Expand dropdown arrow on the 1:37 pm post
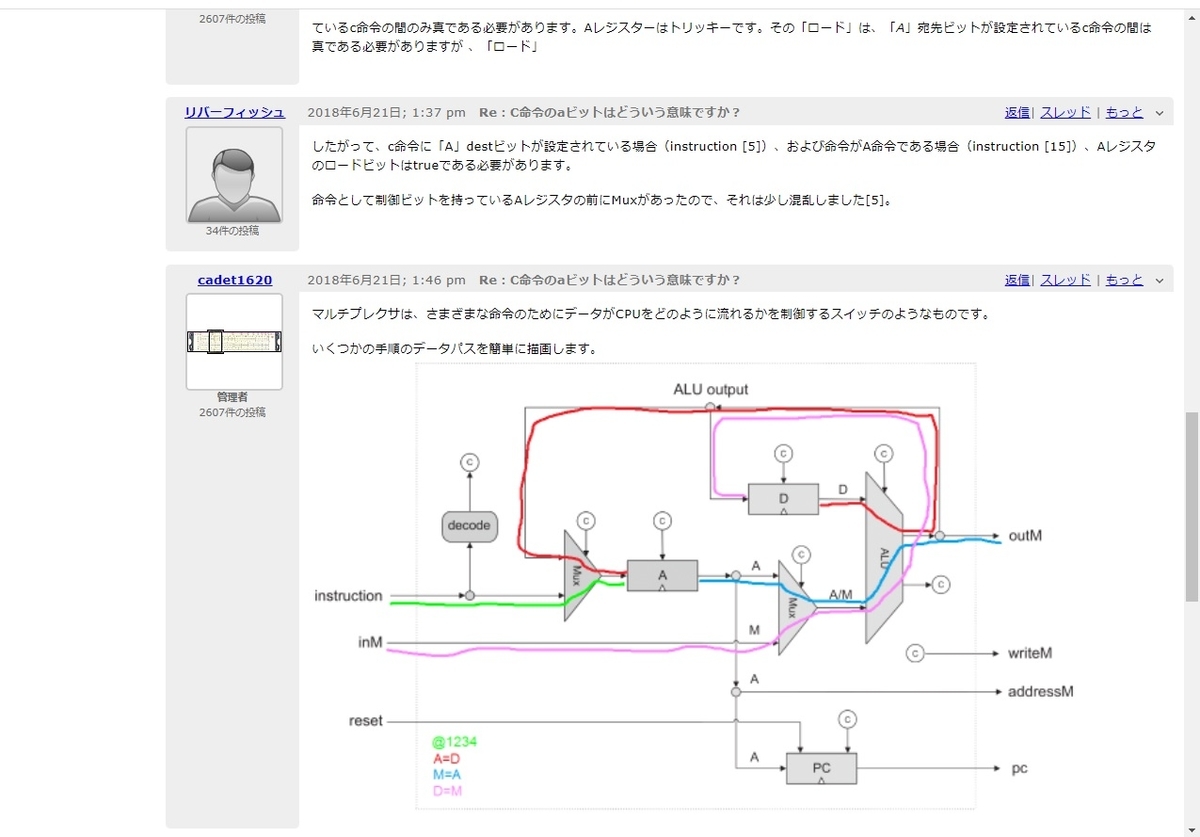1200x837 pixels. [1159, 113]
